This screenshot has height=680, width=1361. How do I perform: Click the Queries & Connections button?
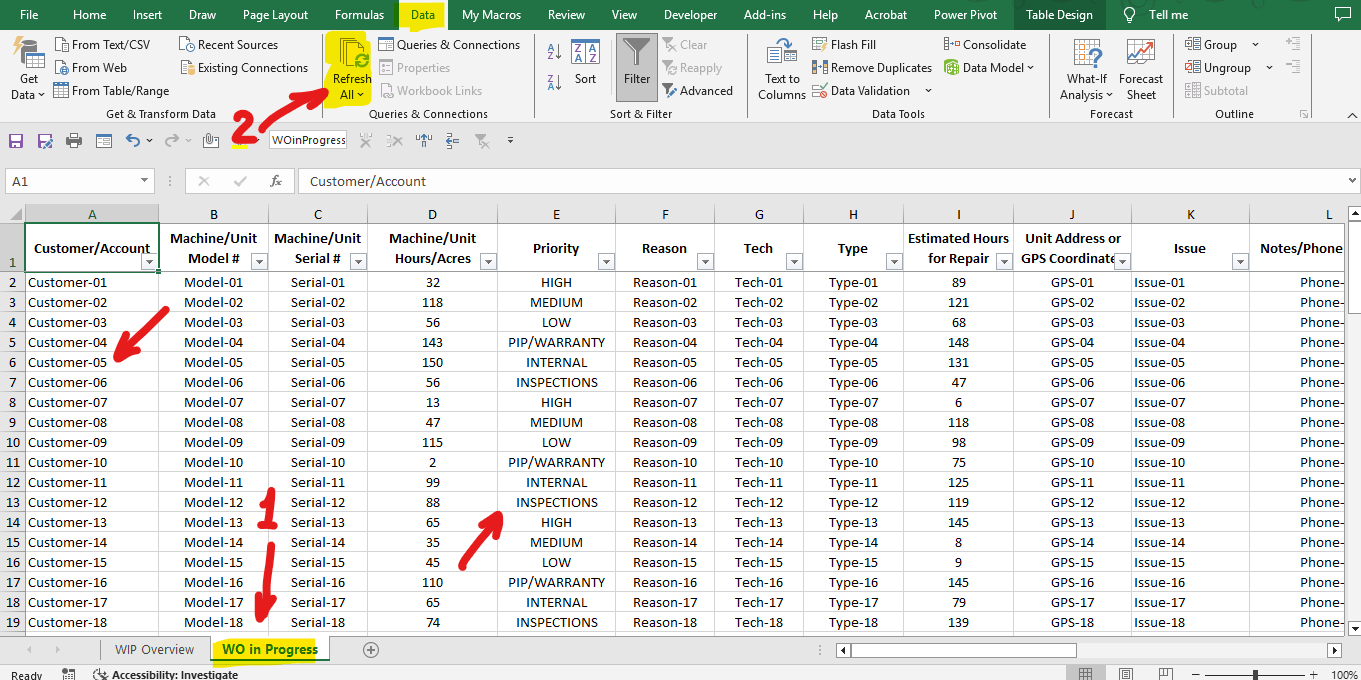point(450,44)
